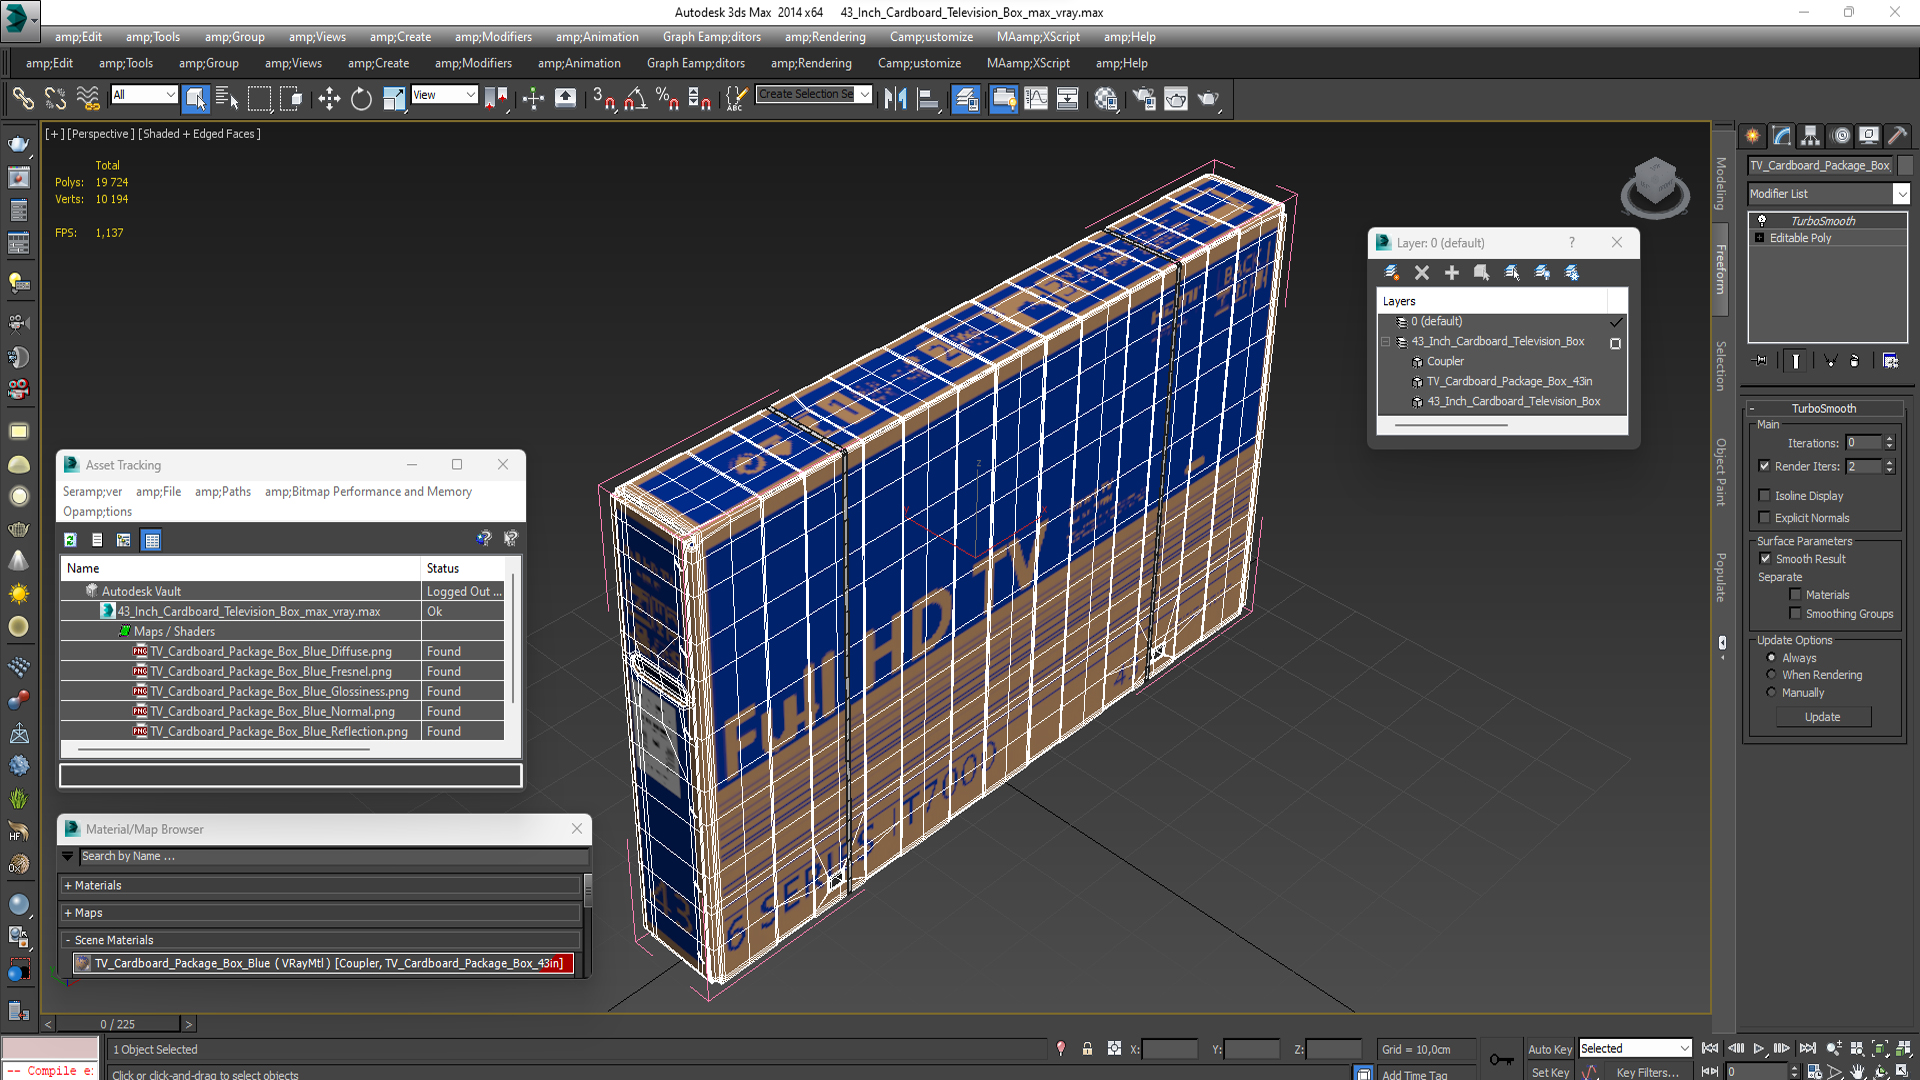This screenshot has width=1920, height=1080.
Task: Click the Render teapot icon
Action: 1208,98
